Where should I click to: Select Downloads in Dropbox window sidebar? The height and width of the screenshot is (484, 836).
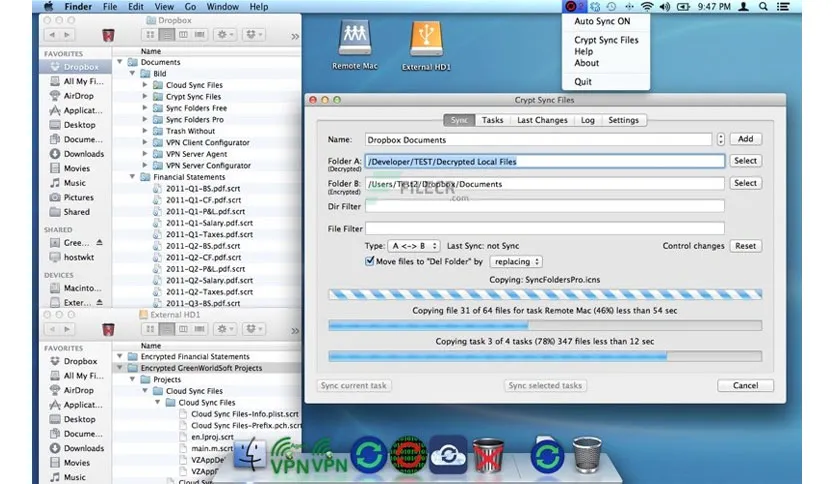coord(77,154)
